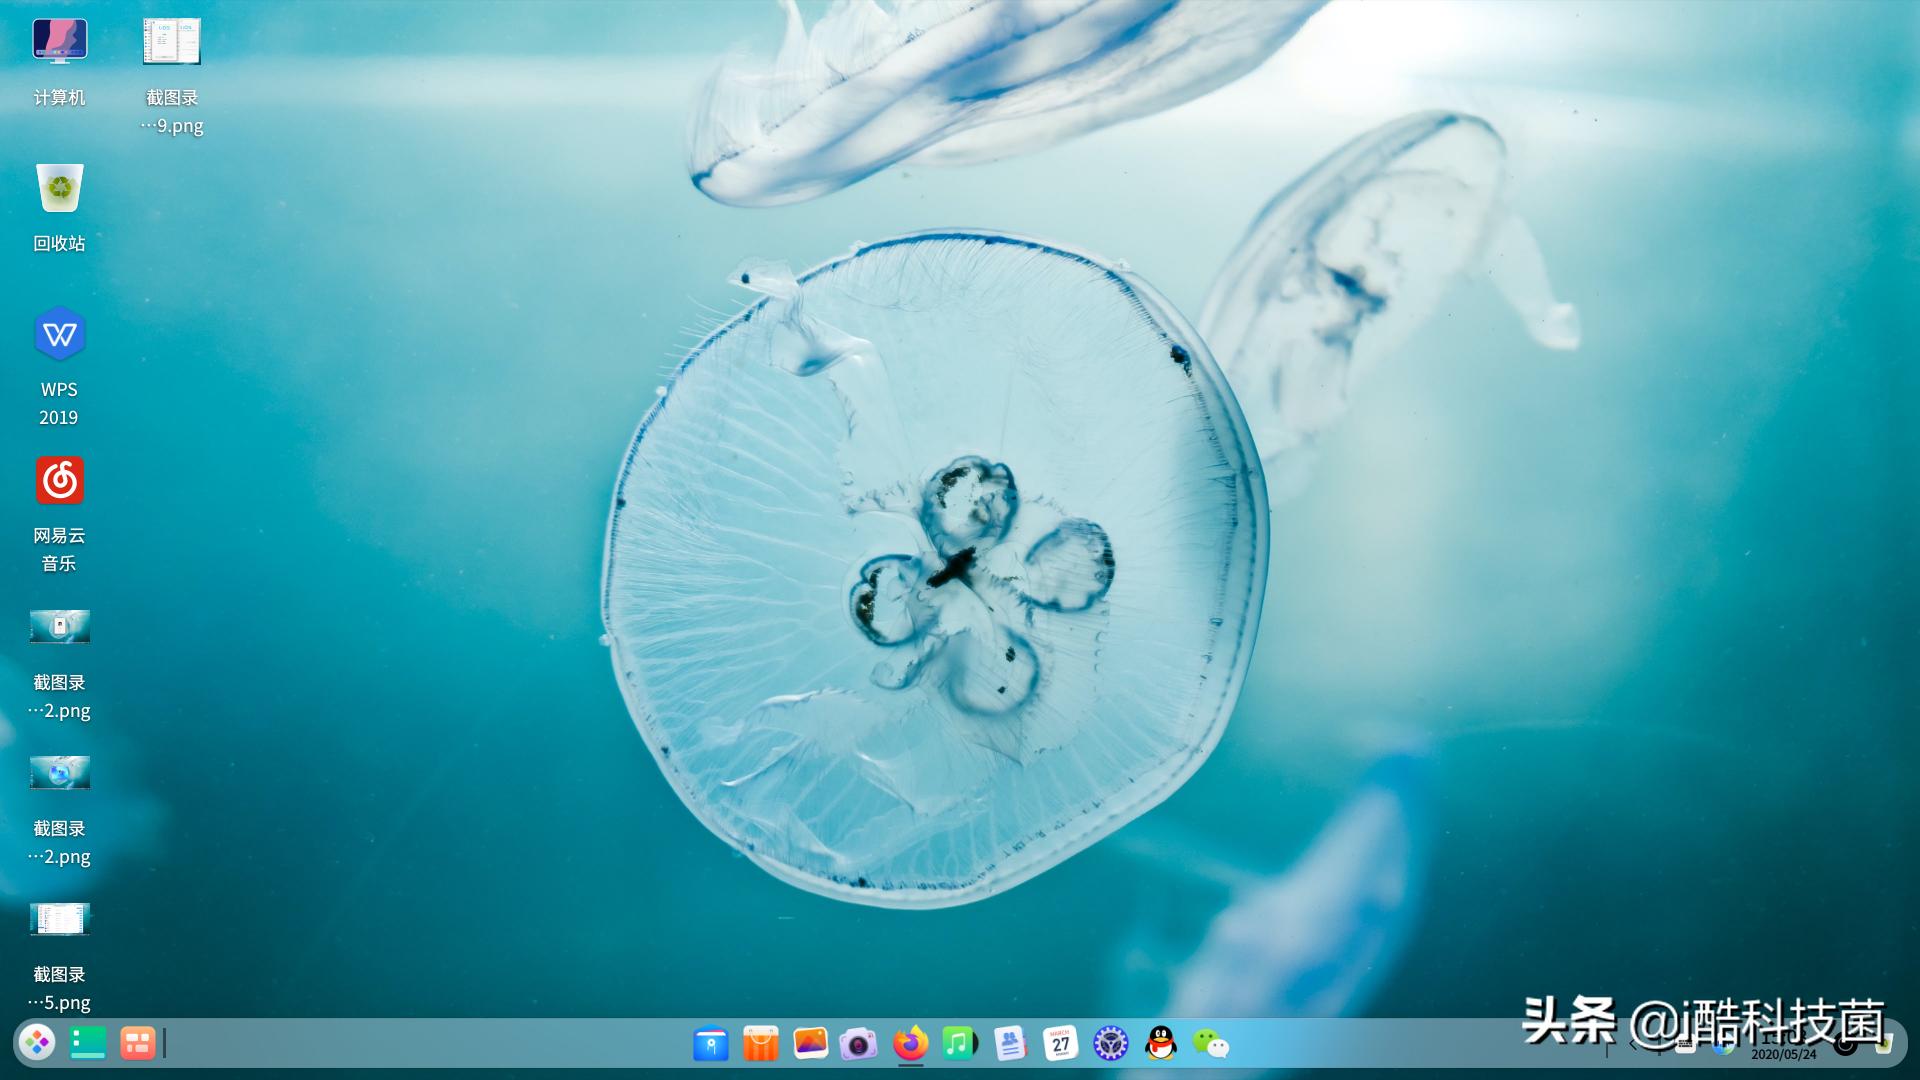Open the image album dock icon

[810, 1044]
